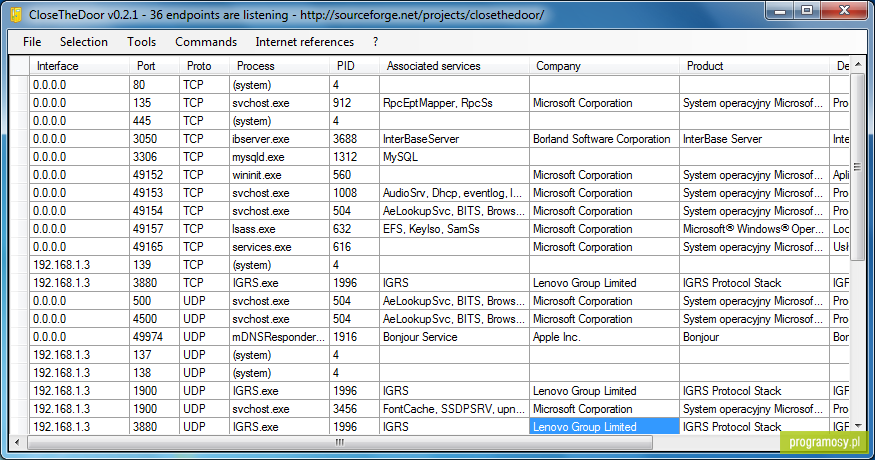This screenshot has width=875, height=460.
Task: Select port 138 cell
Action: 155,372
